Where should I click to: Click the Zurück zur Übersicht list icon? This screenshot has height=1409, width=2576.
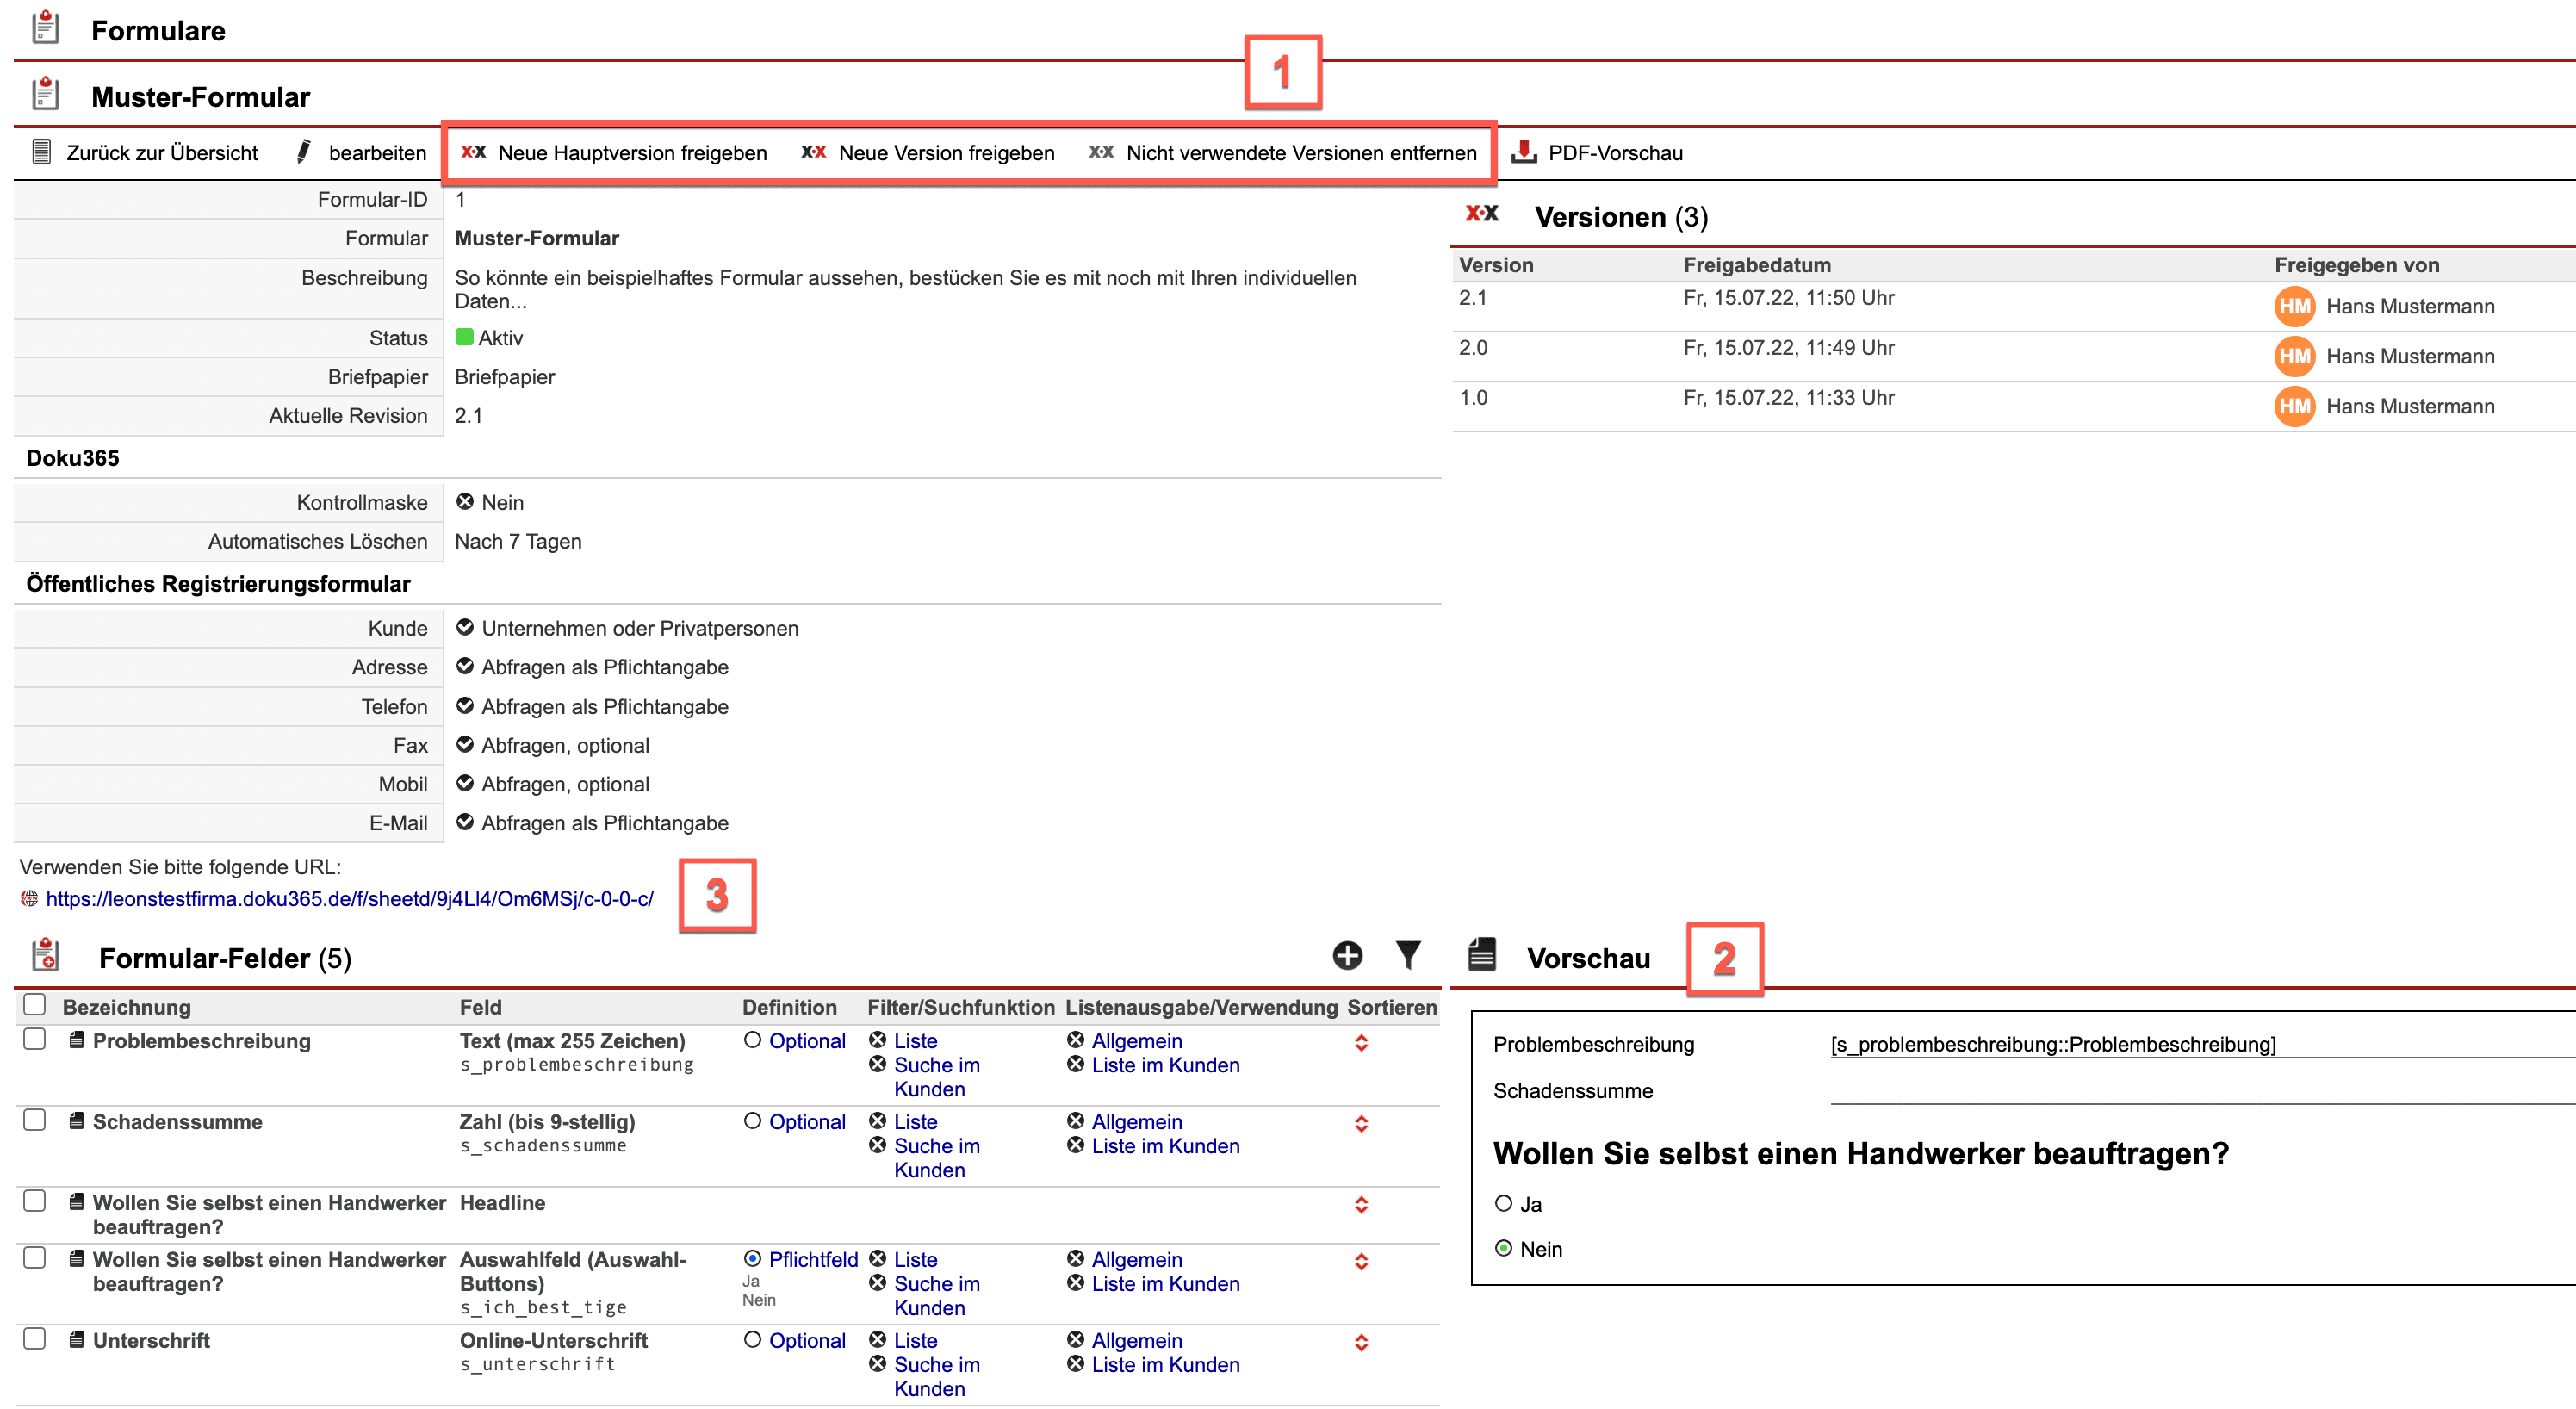(41, 152)
